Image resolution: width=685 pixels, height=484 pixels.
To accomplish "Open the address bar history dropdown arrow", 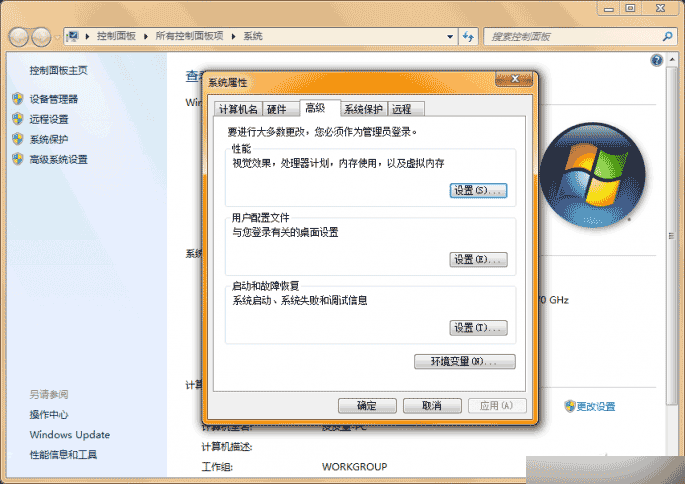I will (x=450, y=36).
